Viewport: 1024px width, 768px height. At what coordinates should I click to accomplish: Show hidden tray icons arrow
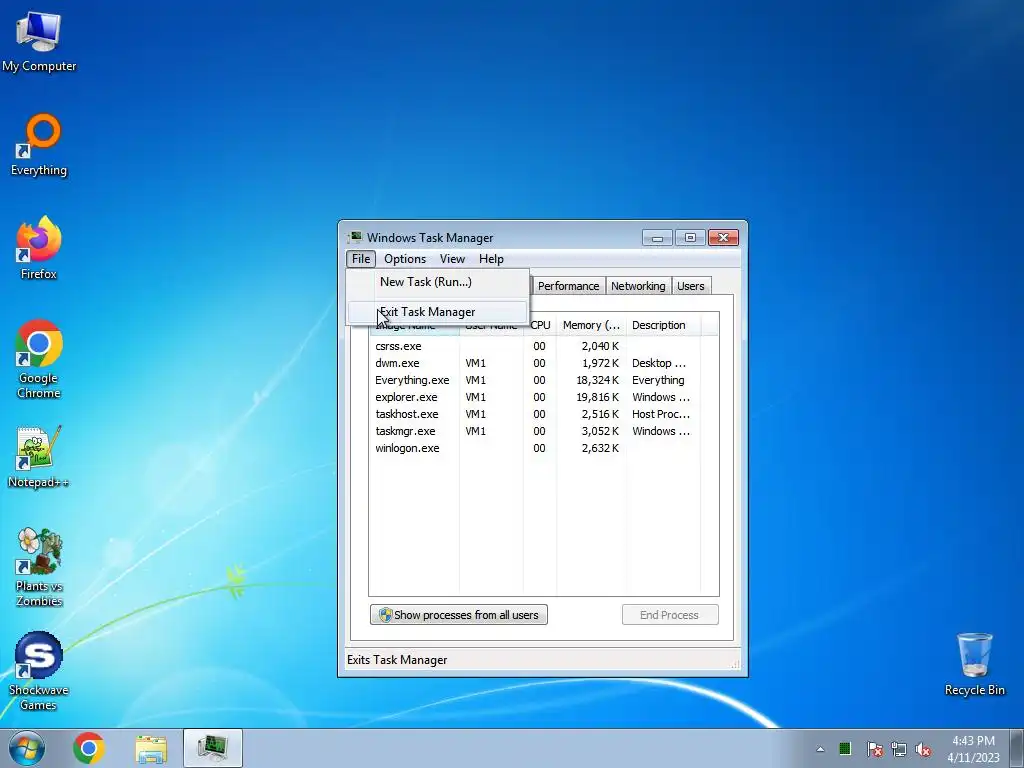820,749
